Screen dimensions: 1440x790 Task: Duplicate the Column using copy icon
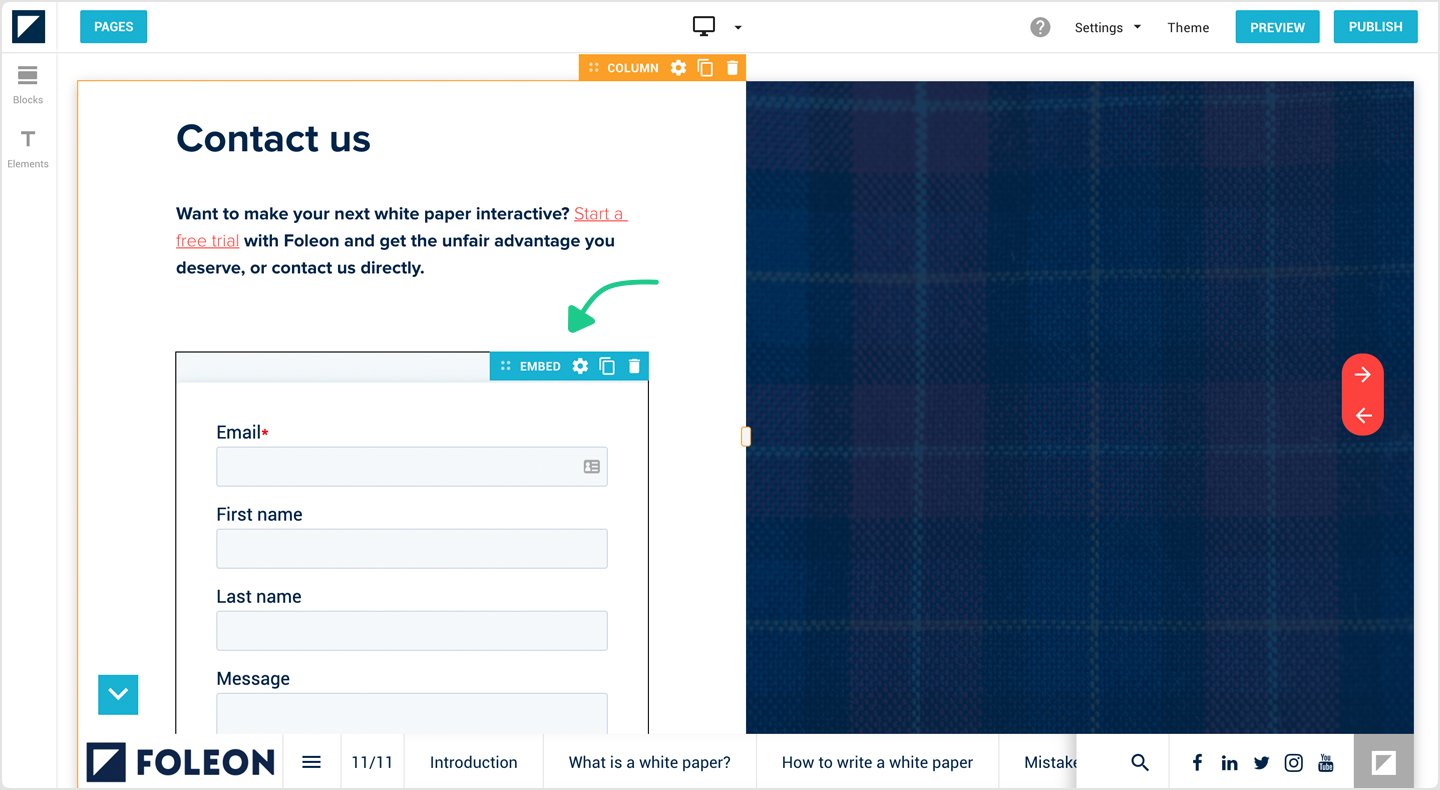pyautogui.click(x=705, y=68)
